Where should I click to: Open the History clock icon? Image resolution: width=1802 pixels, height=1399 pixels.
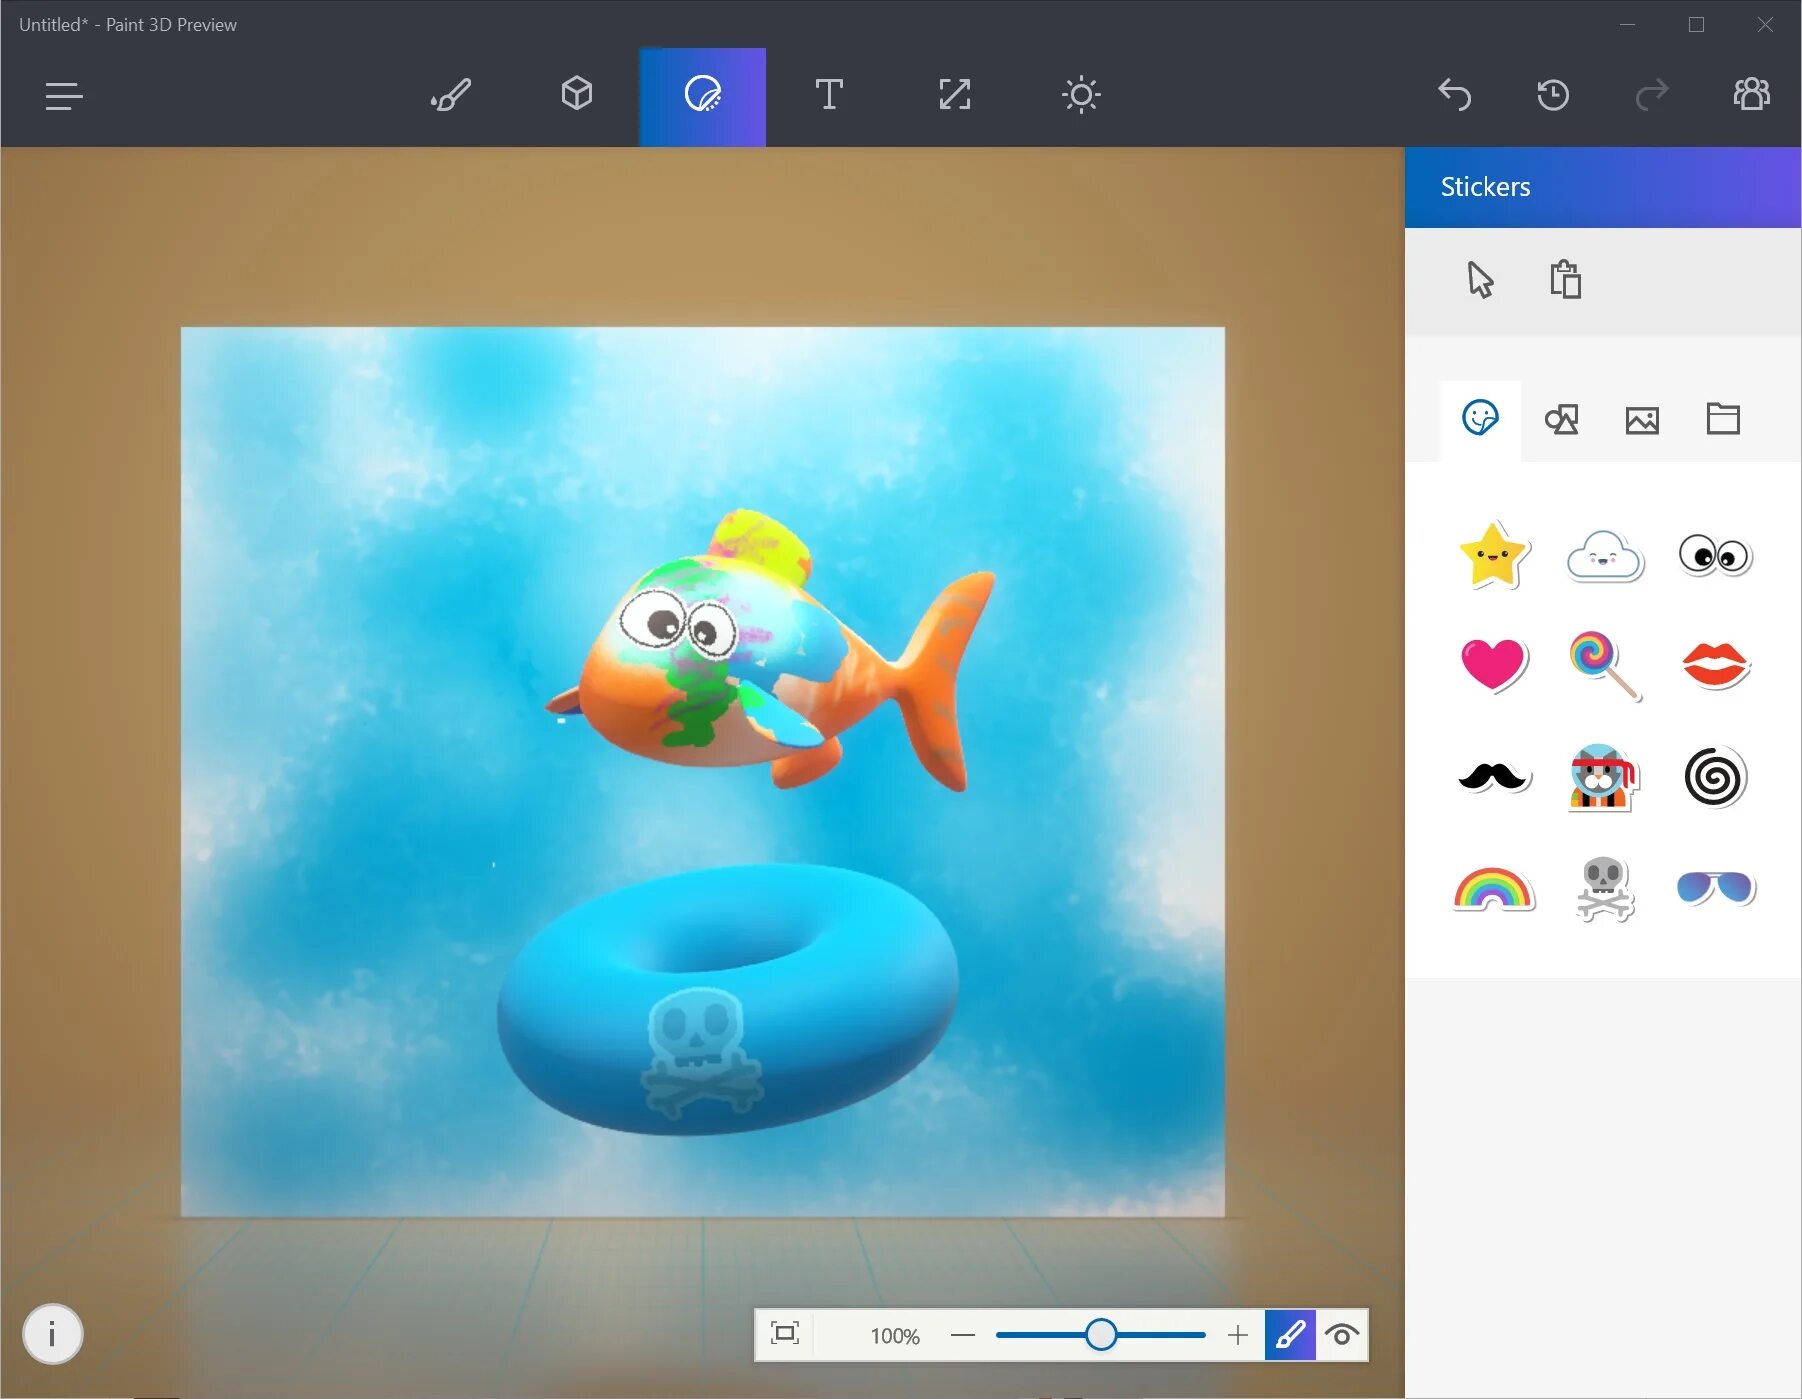[1553, 95]
